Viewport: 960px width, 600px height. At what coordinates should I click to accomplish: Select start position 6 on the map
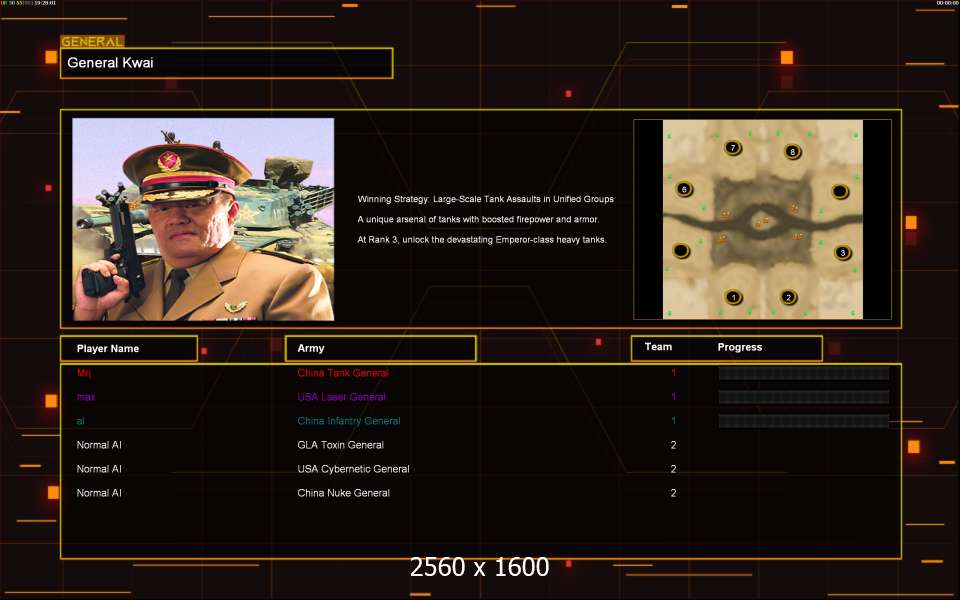(x=684, y=189)
